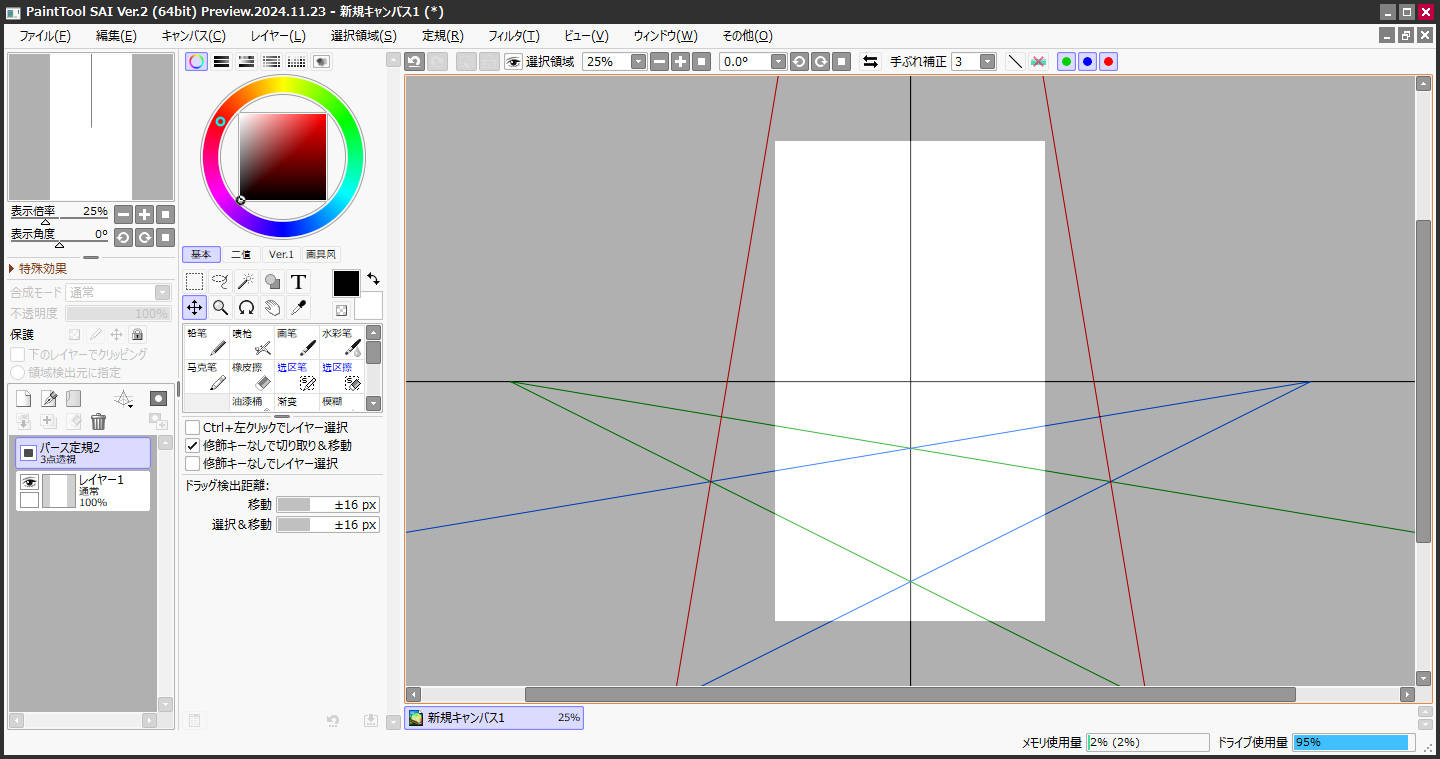The height and width of the screenshot is (759, 1440).
Task: Click the delete layer trash icon
Action: point(98,422)
